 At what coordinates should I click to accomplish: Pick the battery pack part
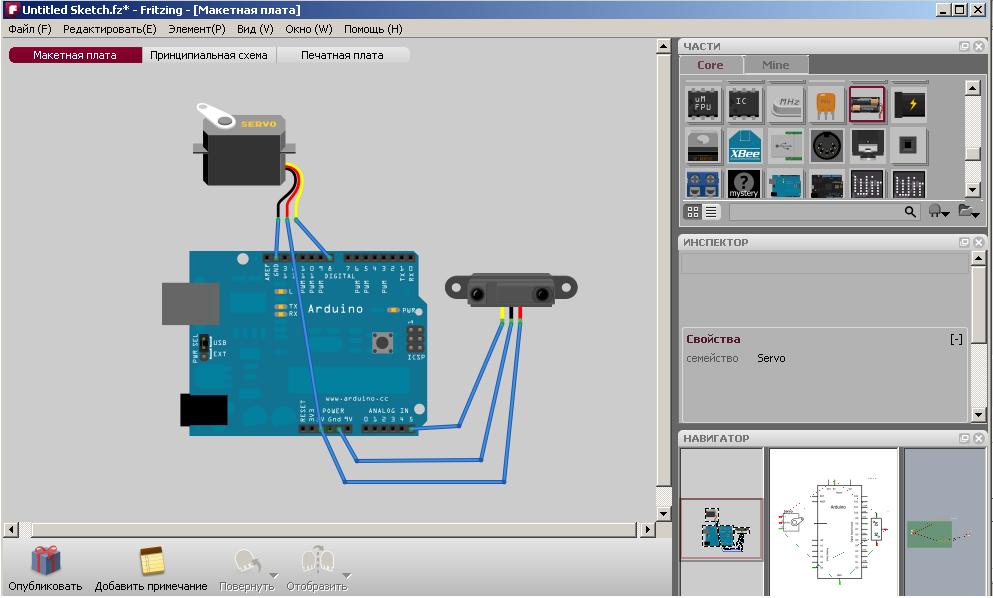(867, 103)
